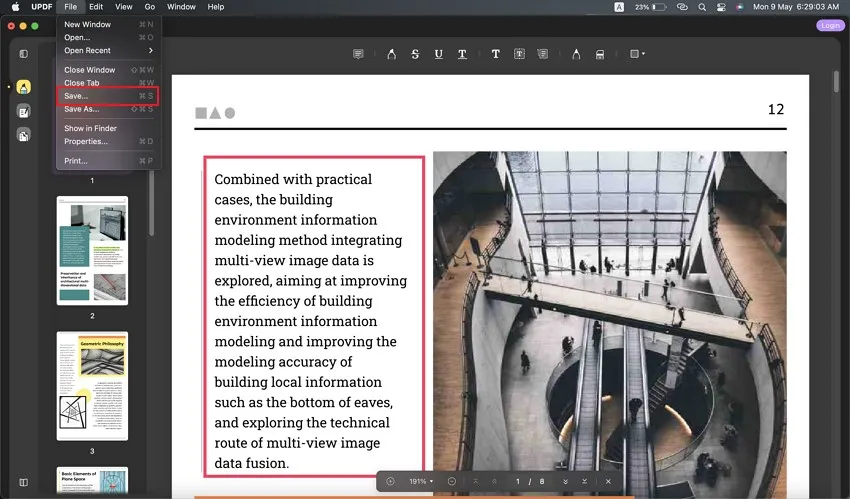Choose Save As… from the File menu
Image resolution: width=850 pixels, height=499 pixels.
[107, 109]
